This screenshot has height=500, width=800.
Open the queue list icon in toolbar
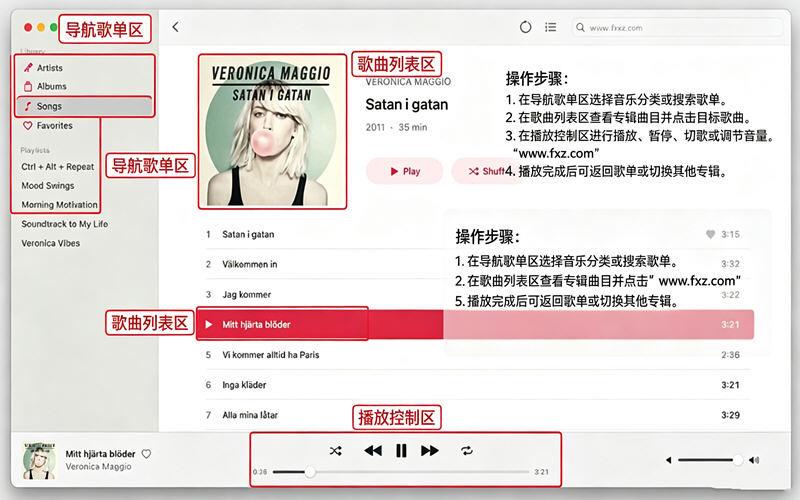(x=550, y=27)
